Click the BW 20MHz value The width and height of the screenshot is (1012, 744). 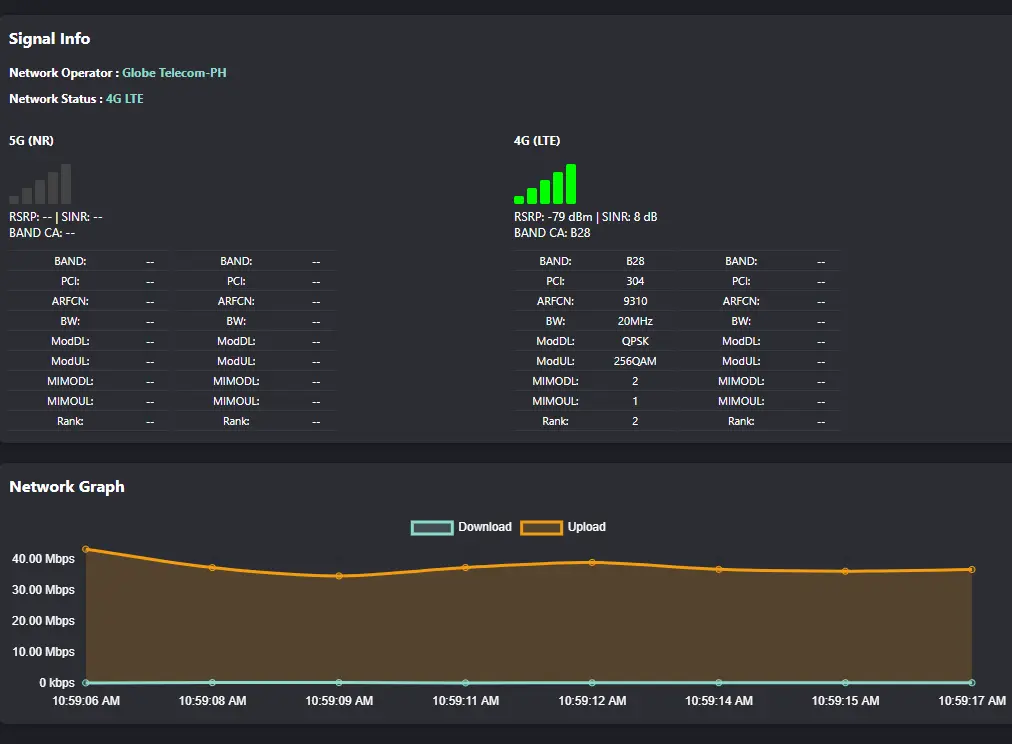click(x=635, y=321)
